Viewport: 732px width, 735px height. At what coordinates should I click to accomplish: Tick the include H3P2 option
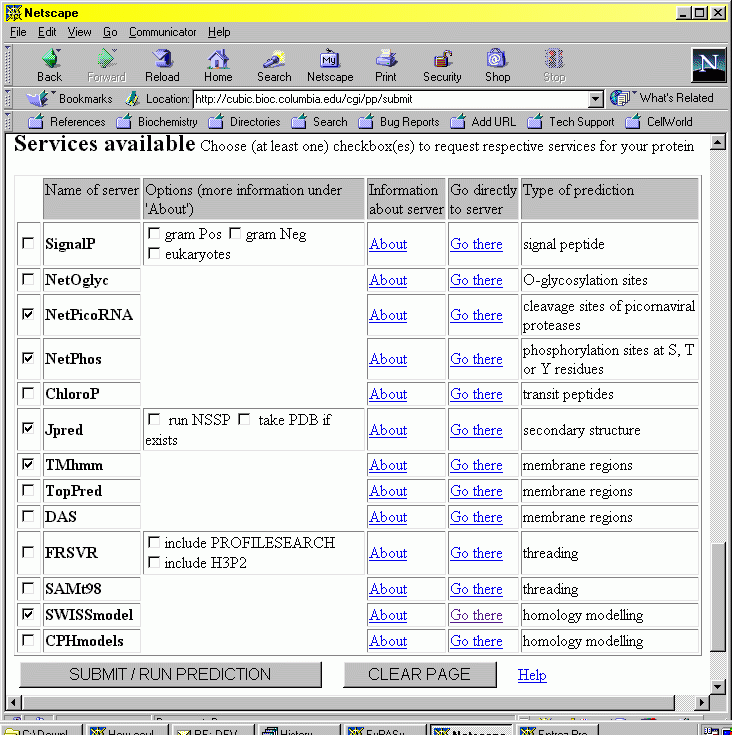[153, 562]
